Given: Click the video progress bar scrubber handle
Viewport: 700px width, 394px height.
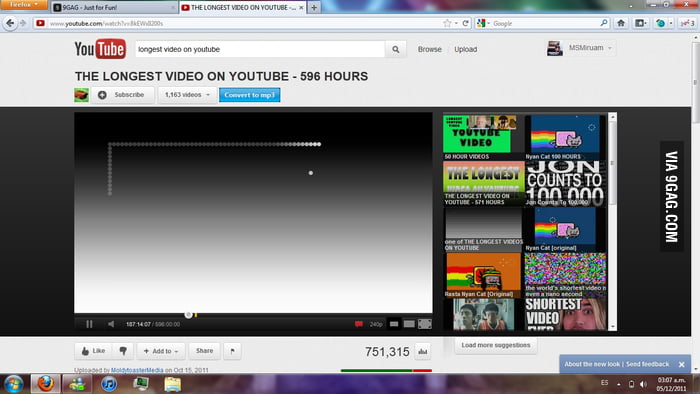Looking at the screenshot, I should (188, 315).
